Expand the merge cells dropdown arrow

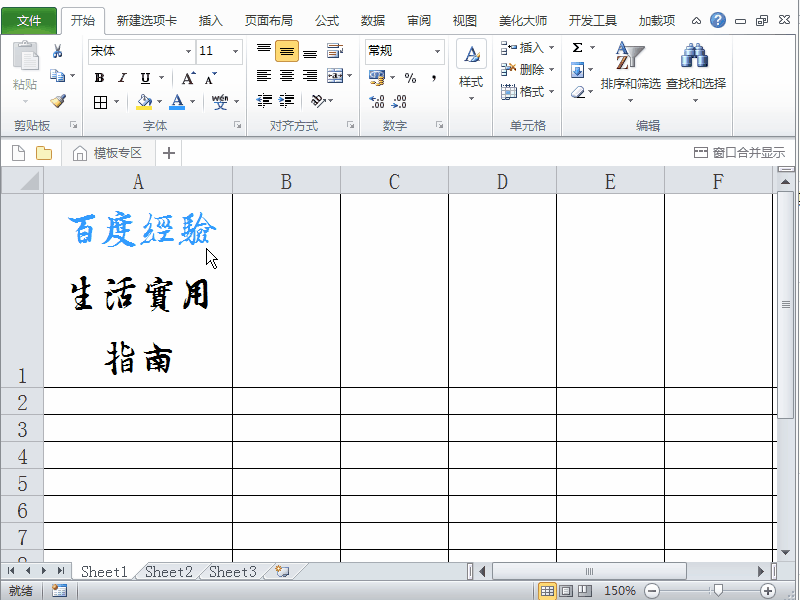pyautogui.click(x=349, y=76)
